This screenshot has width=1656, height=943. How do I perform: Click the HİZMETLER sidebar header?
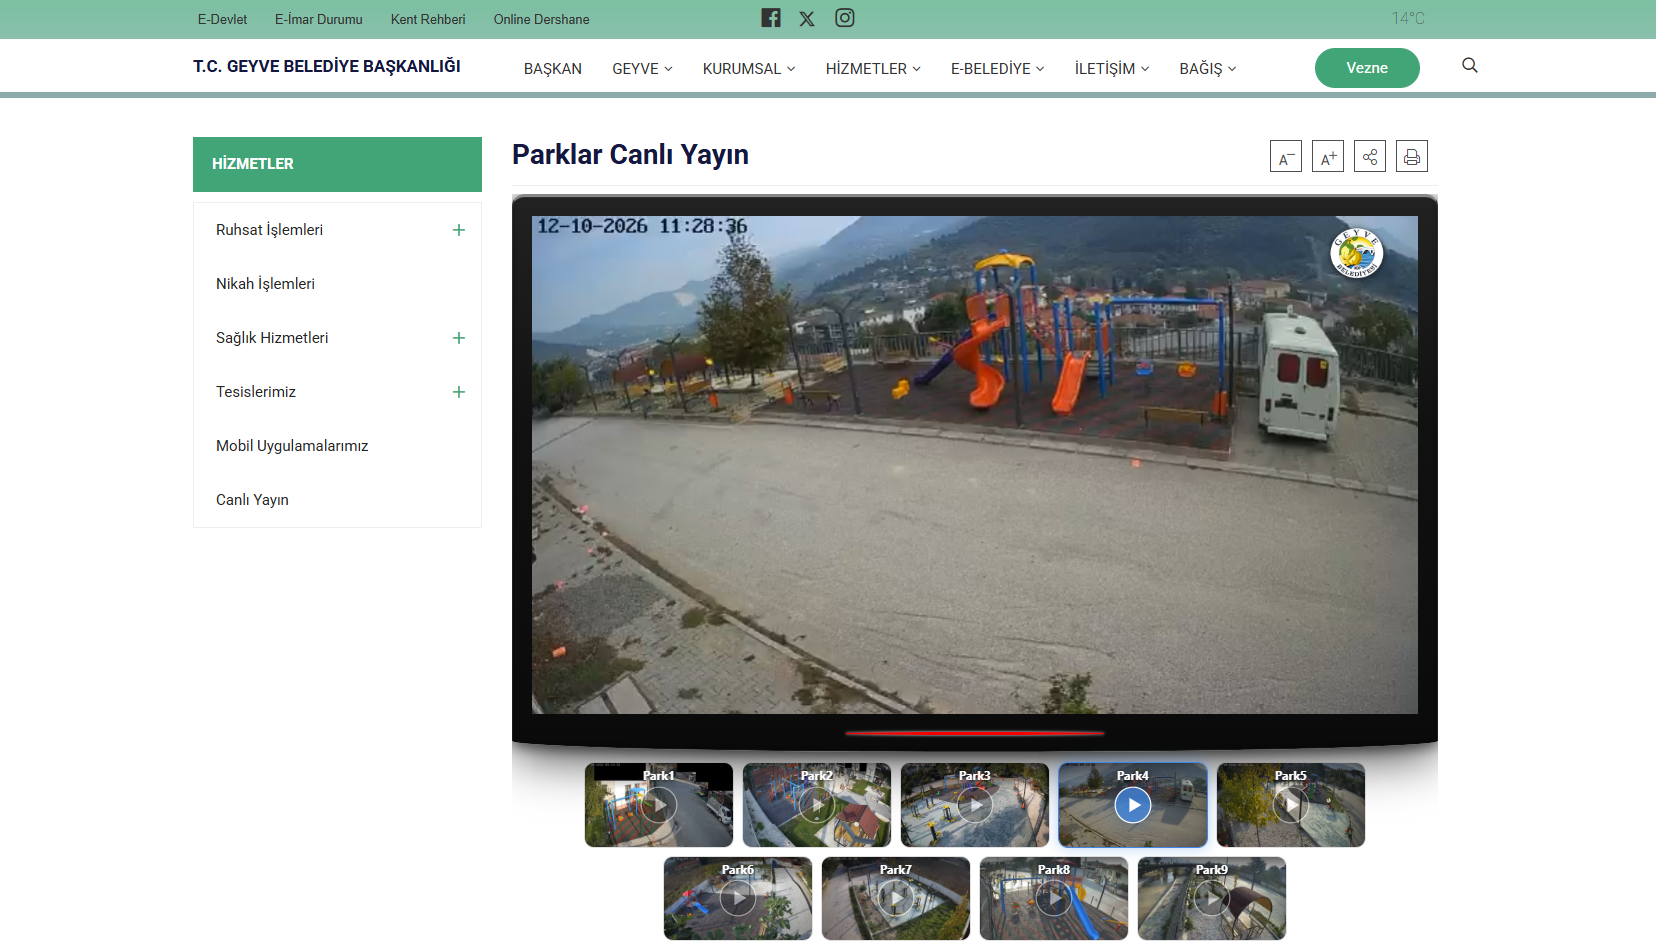coord(337,164)
